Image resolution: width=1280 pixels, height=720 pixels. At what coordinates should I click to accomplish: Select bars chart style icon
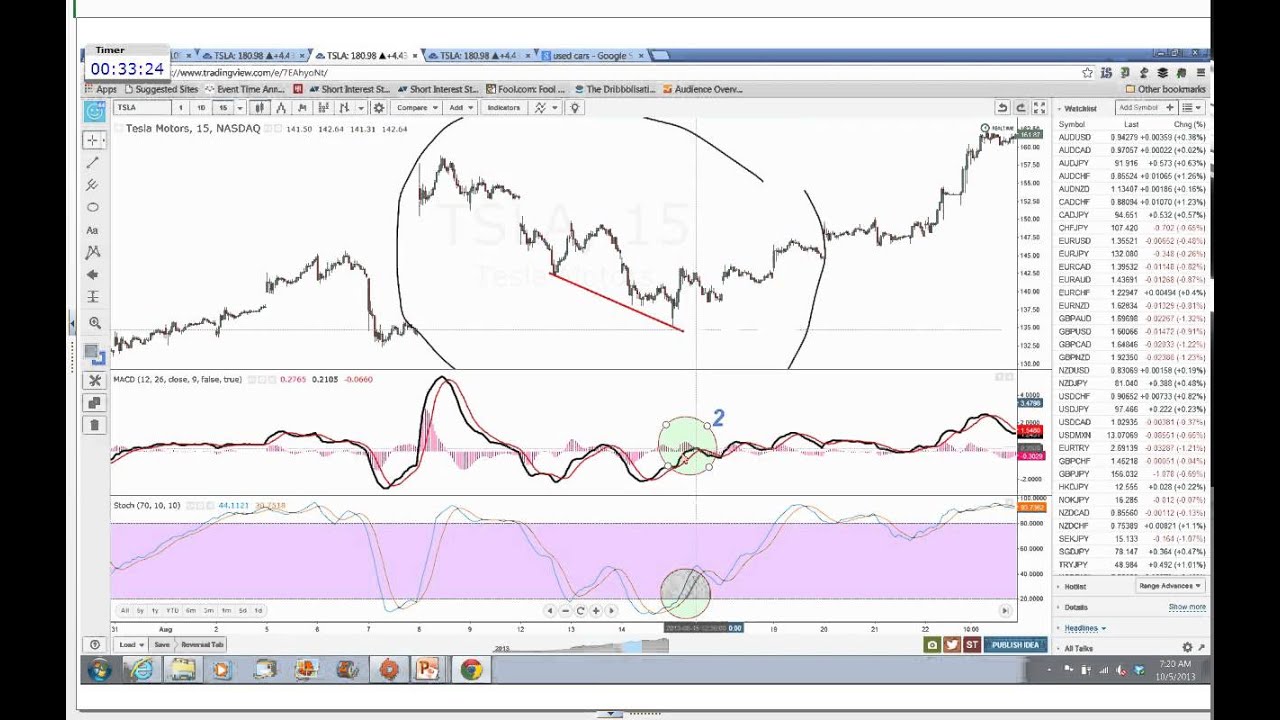[260, 107]
